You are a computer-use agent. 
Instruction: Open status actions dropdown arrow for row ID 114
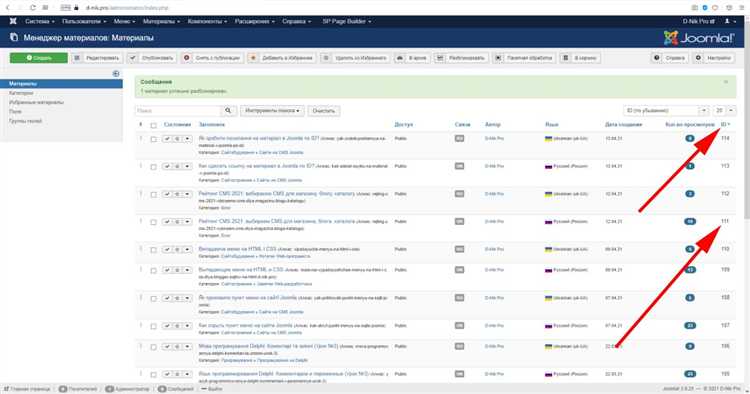[187, 139]
